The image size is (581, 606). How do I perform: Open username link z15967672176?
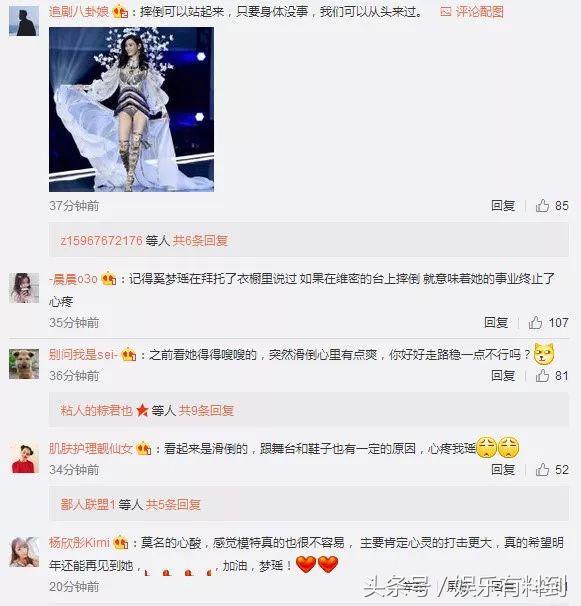coord(102,240)
